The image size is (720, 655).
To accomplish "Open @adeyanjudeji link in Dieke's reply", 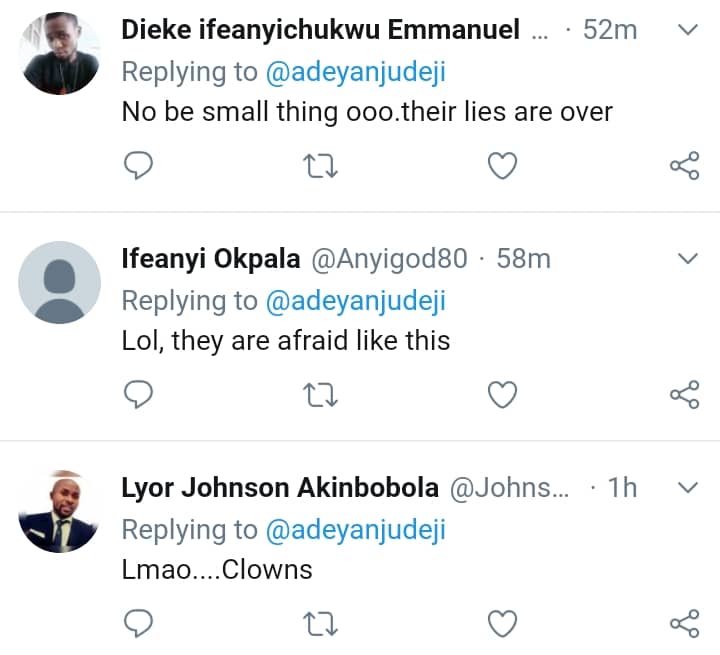I will 355,71.
